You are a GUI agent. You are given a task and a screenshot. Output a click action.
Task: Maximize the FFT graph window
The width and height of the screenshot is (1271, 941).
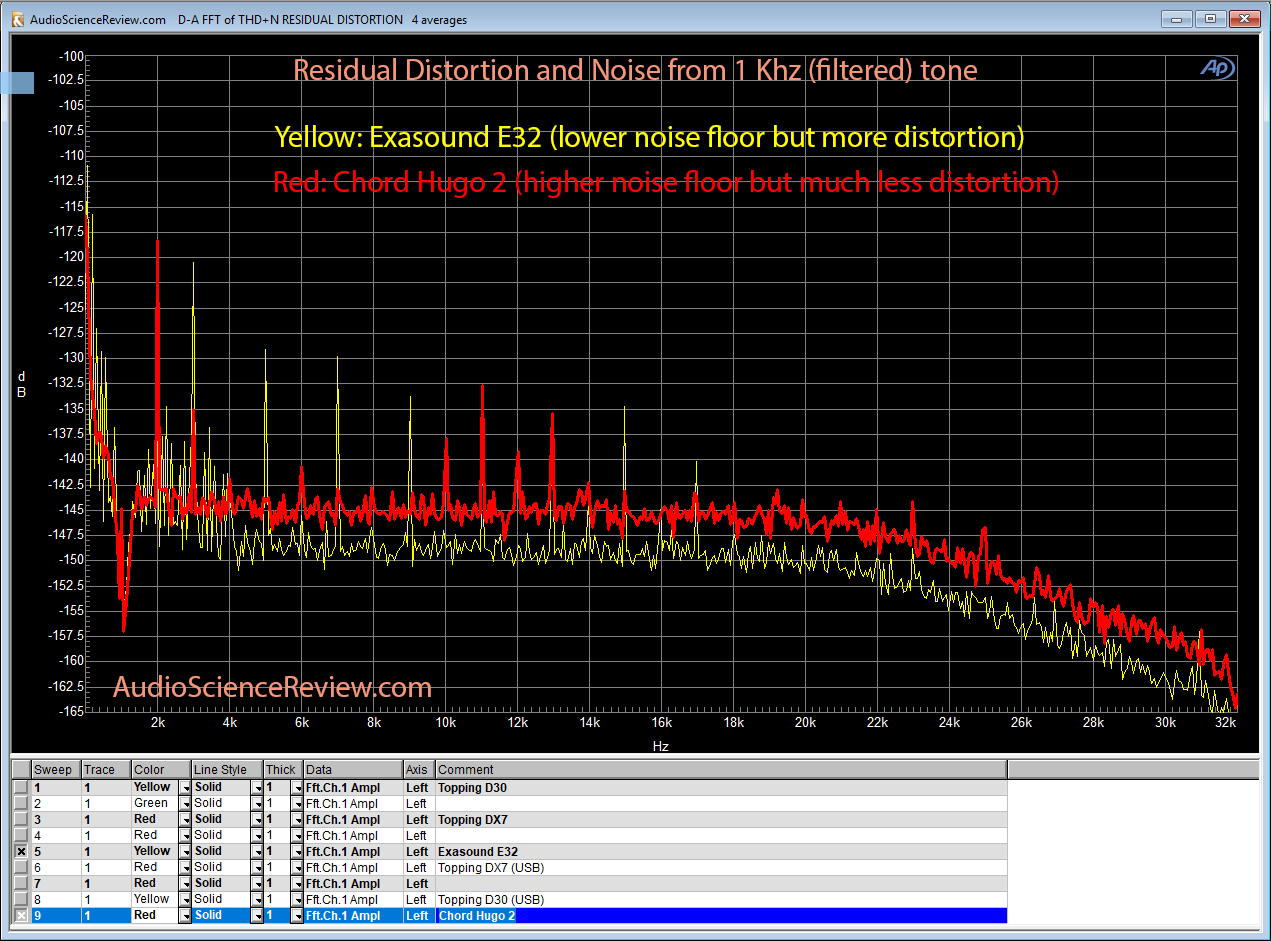click(1210, 19)
